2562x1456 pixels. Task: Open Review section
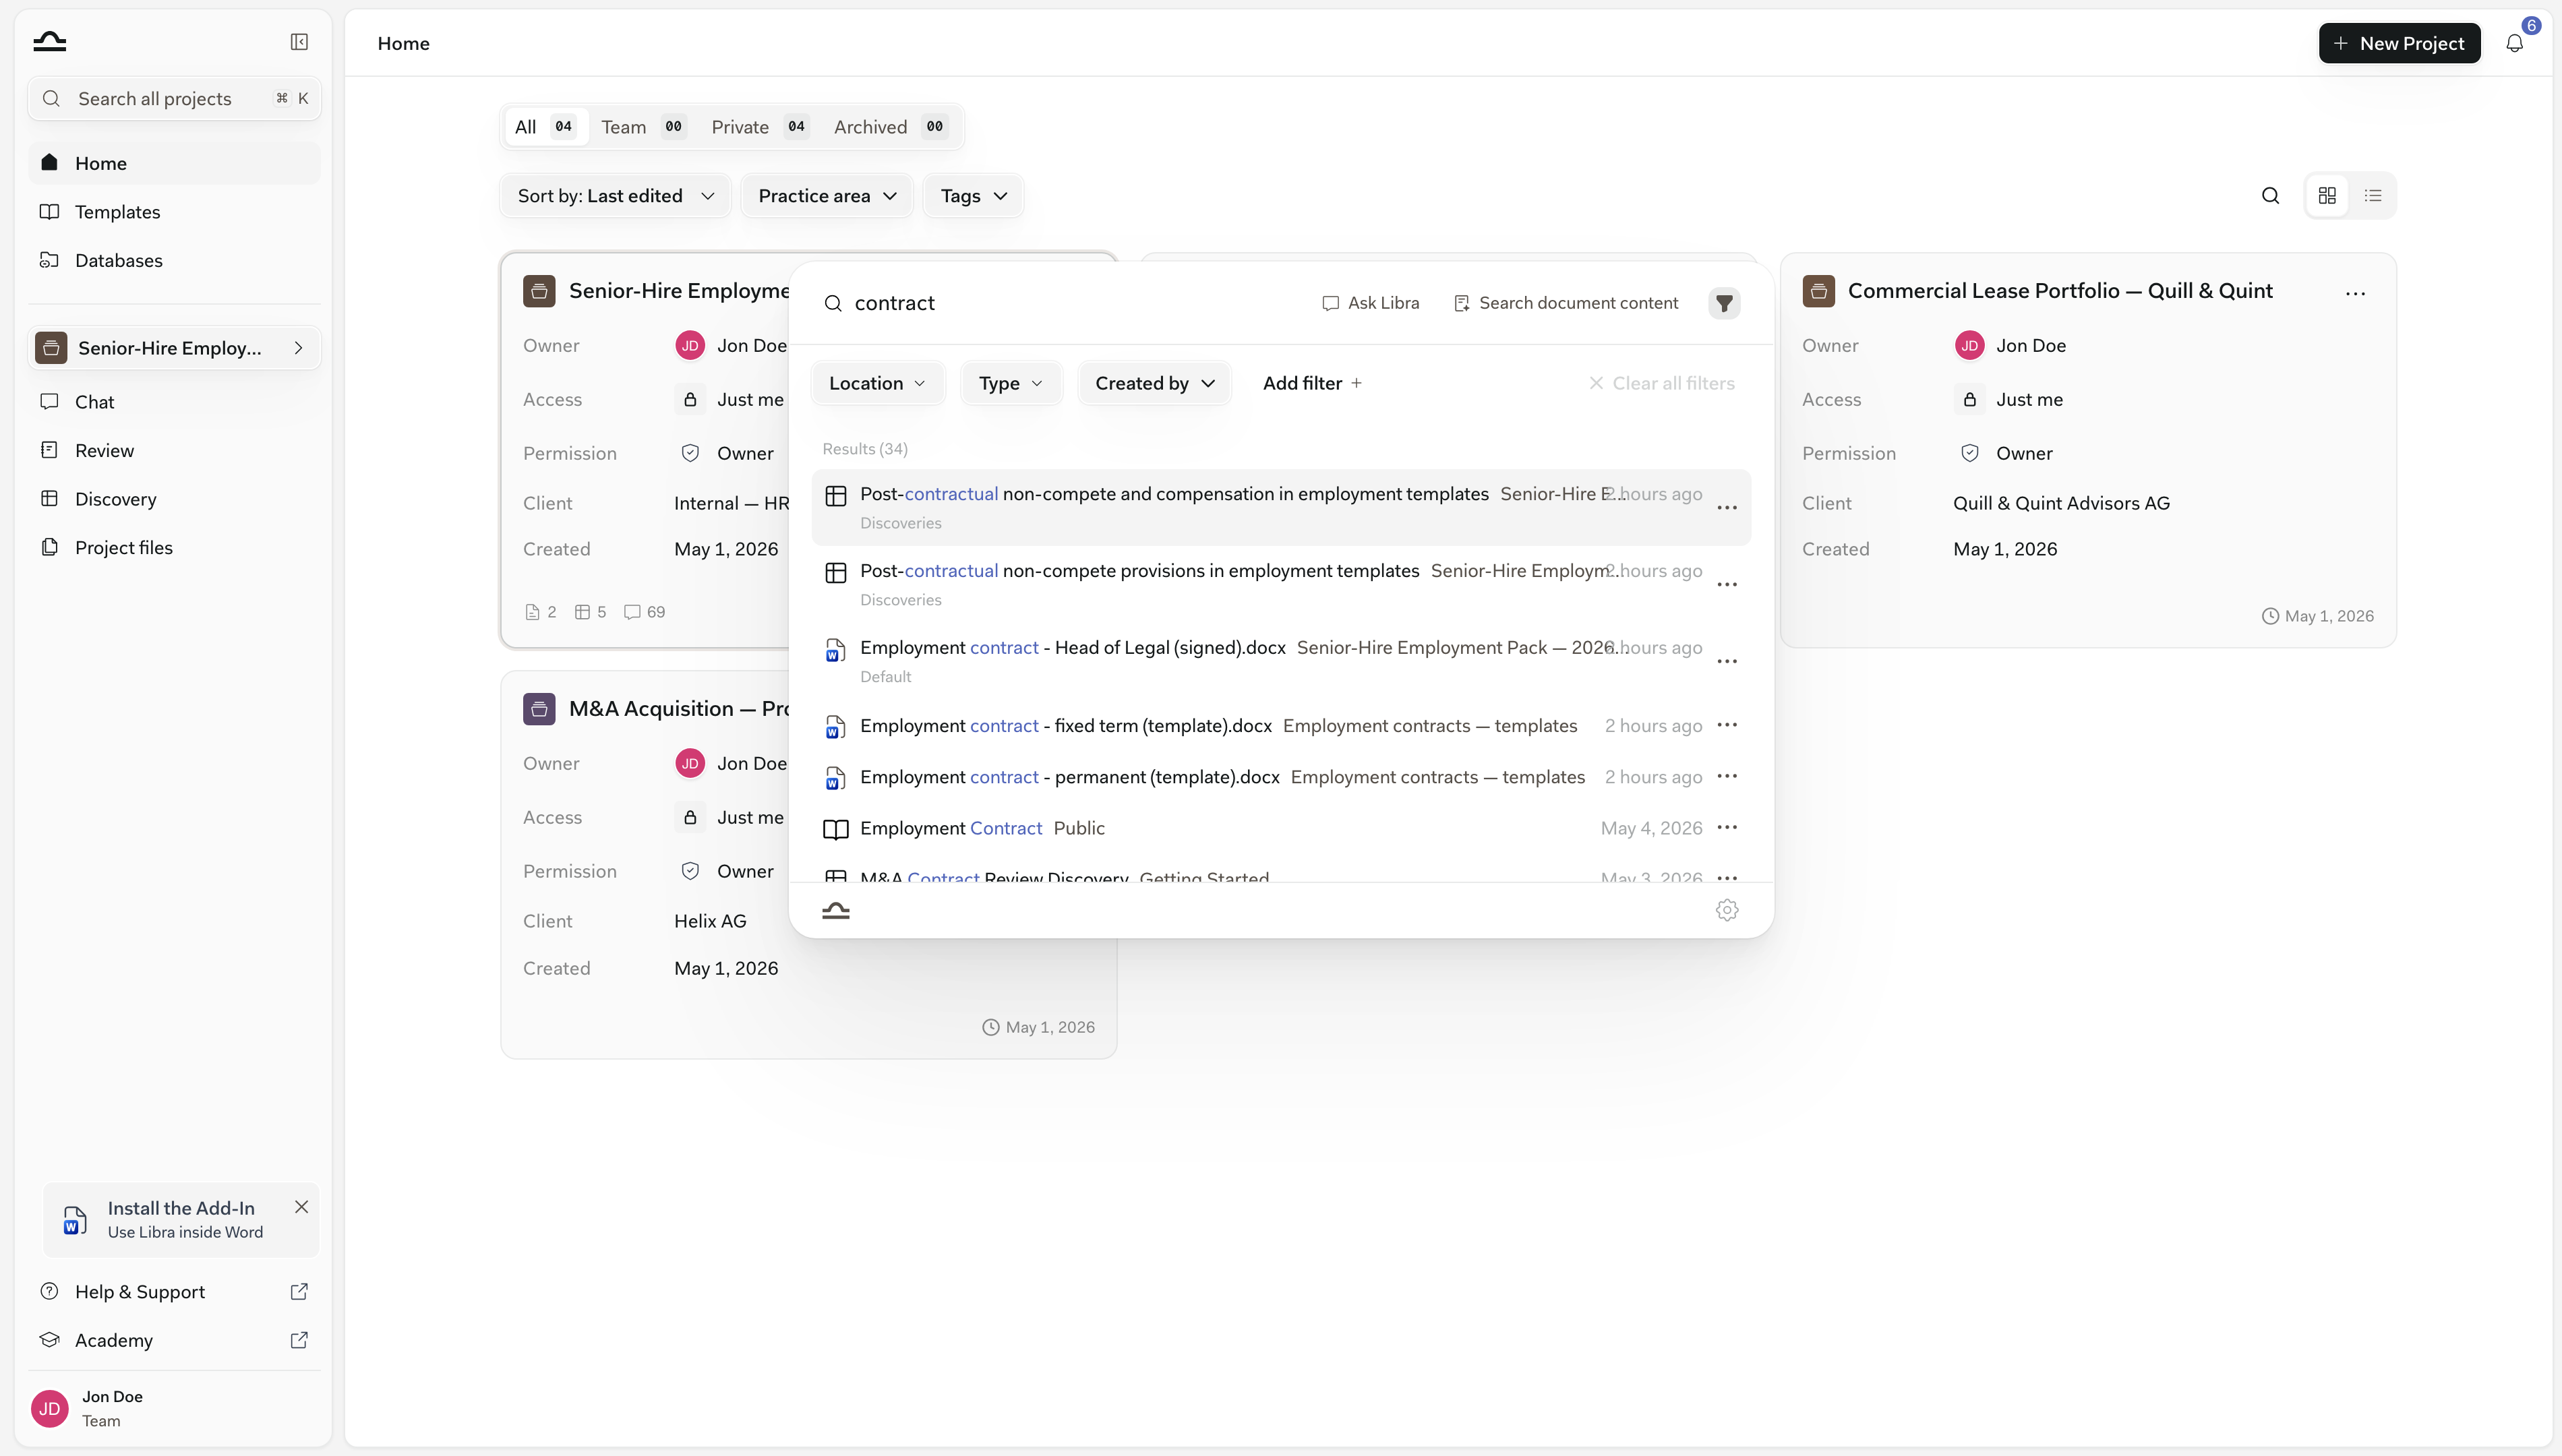[174, 451]
